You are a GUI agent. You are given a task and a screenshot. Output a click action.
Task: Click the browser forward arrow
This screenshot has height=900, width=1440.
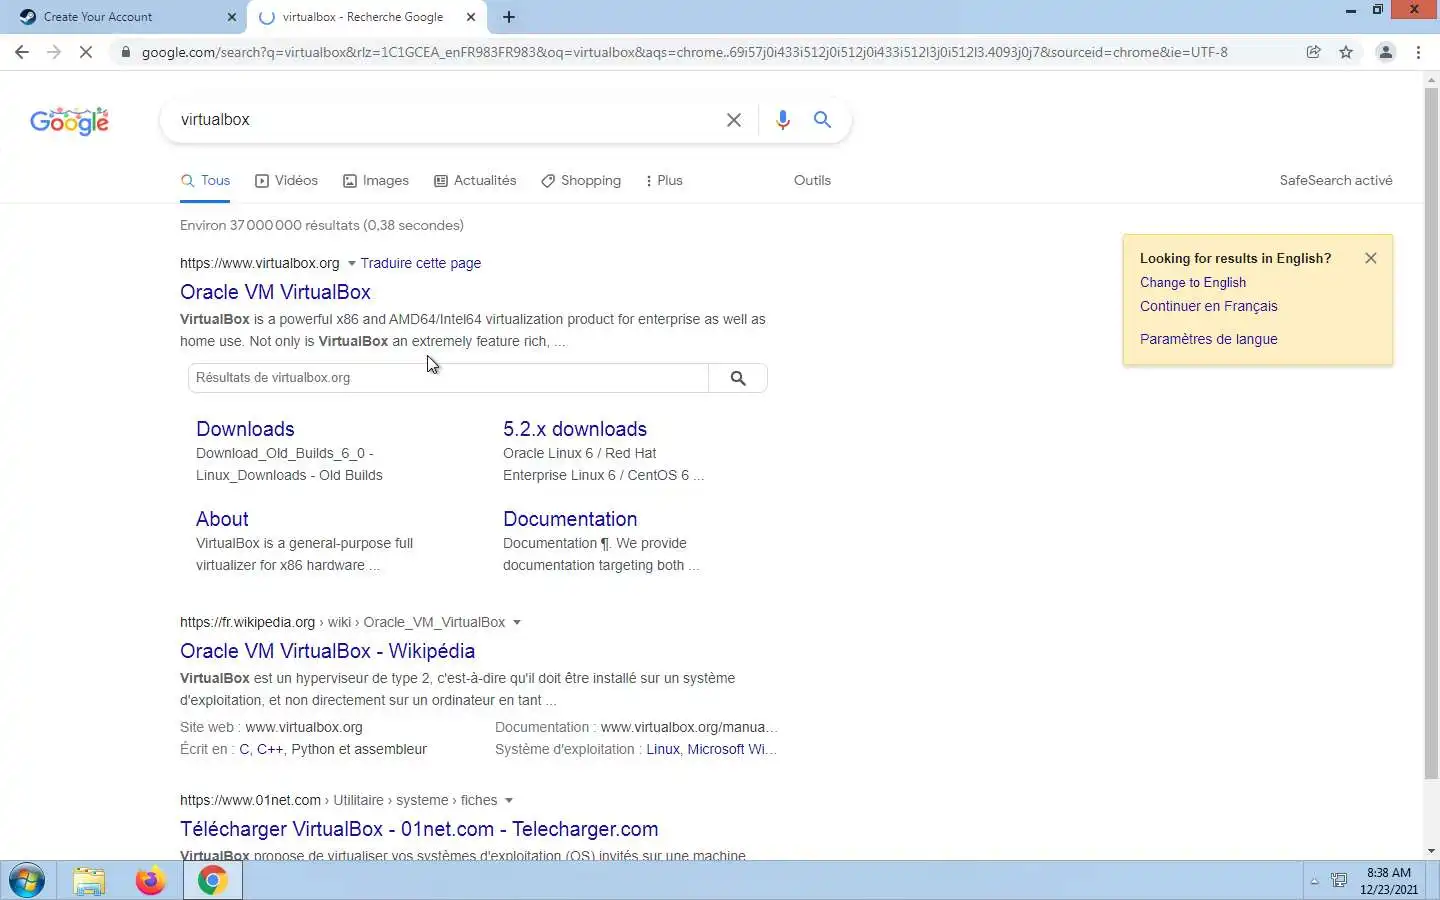pos(54,52)
